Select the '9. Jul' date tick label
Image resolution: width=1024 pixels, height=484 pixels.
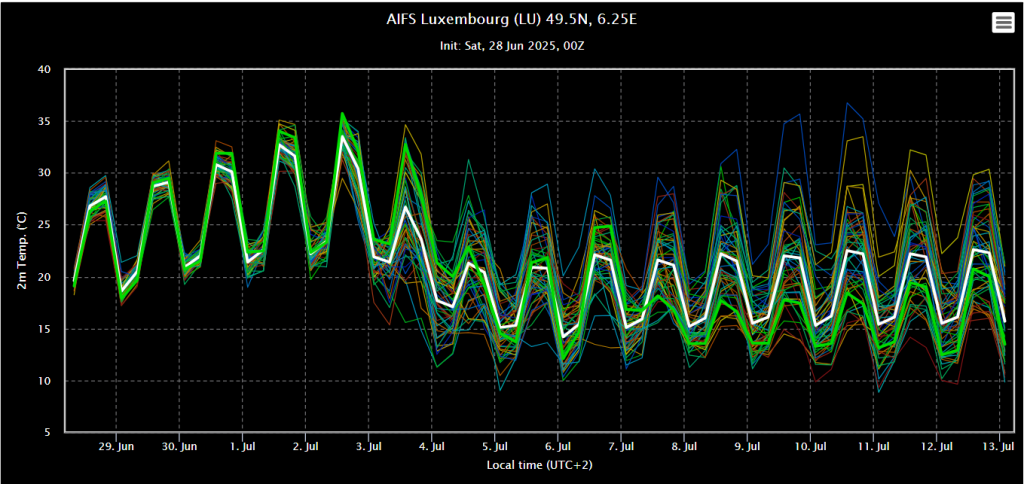[x=747, y=447]
